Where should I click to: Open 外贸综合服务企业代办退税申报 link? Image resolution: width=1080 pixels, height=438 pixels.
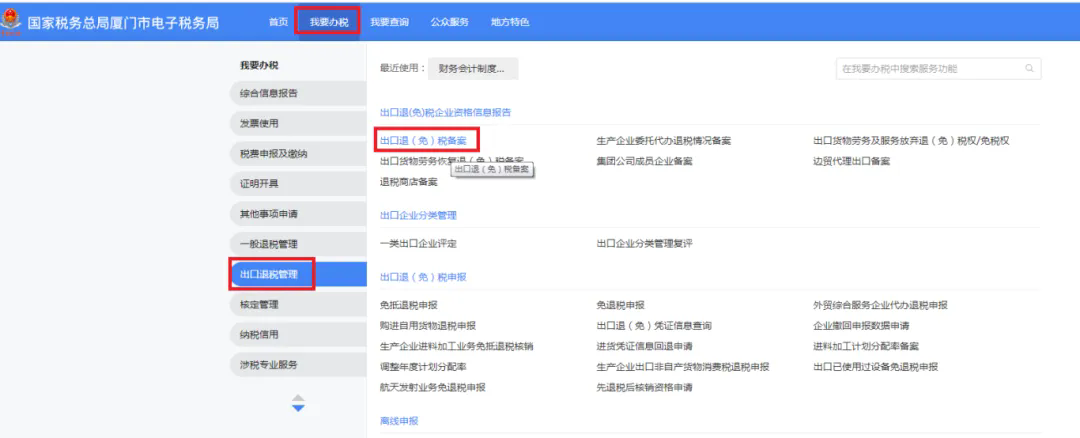880,305
